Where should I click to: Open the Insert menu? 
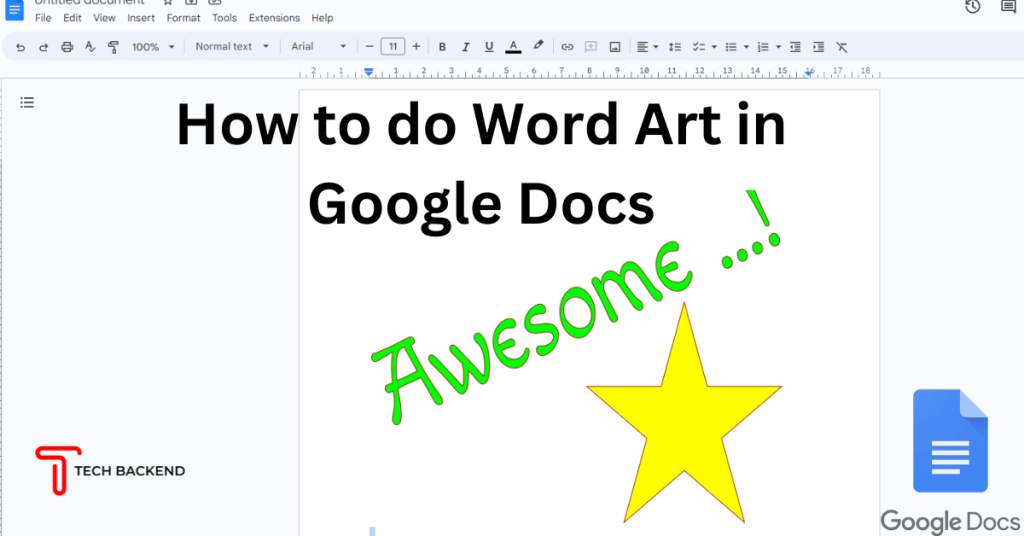[x=141, y=18]
